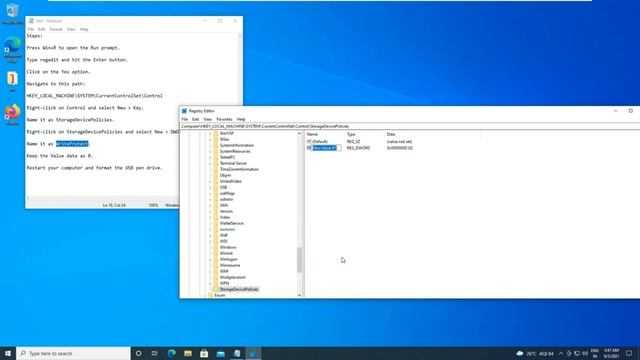Viewport: 640px width, 360px height.
Task: Click the taskbar clock and date
Action: click(611, 353)
